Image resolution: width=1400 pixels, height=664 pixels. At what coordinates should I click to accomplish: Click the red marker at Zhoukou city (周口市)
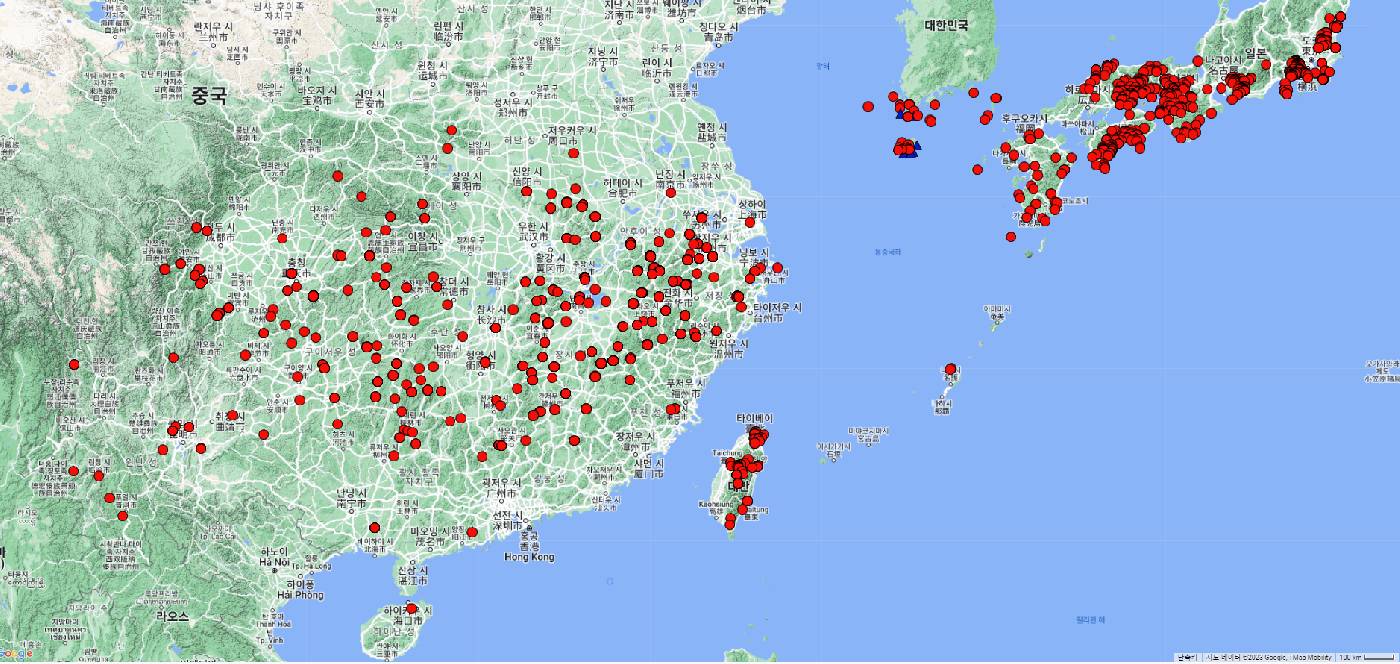[573, 153]
